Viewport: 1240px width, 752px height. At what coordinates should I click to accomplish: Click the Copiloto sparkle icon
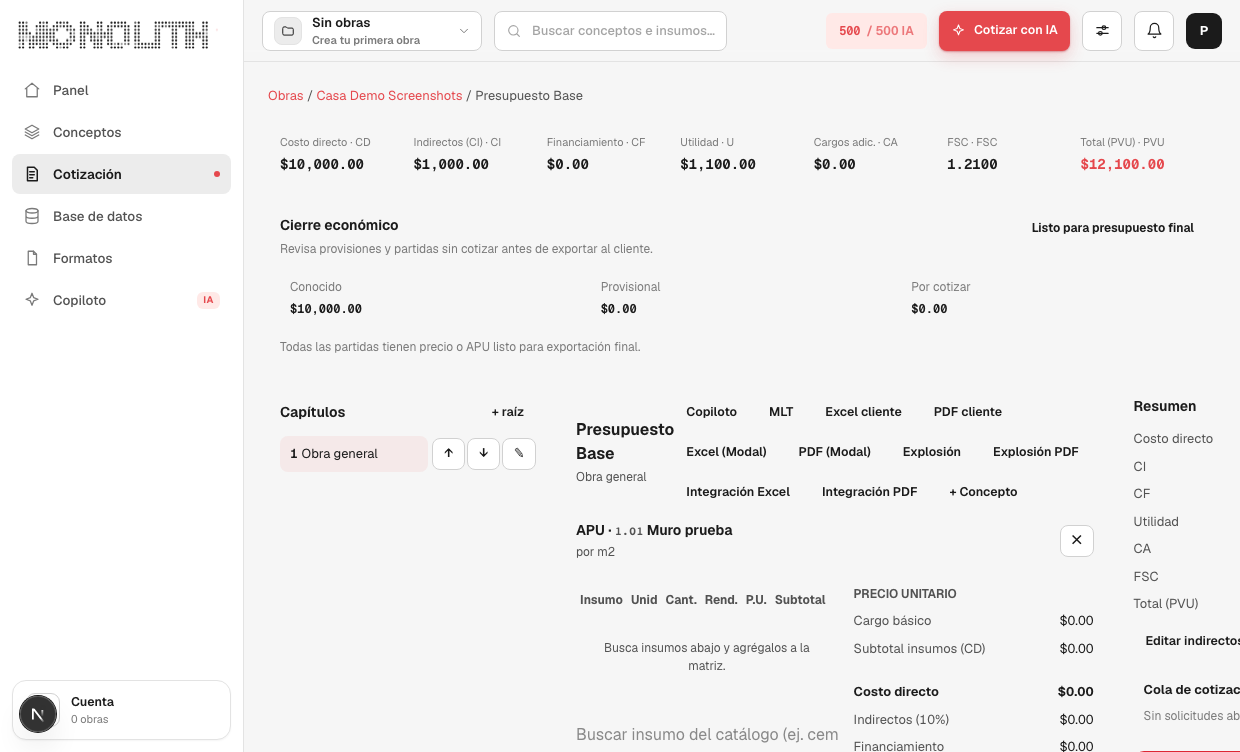[32, 300]
